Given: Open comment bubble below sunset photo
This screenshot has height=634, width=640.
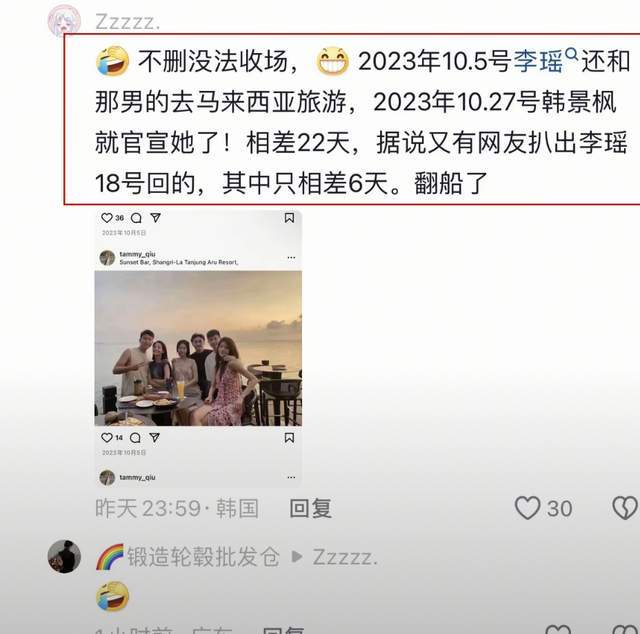Looking at the screenshot, I should tap(135, 438).
